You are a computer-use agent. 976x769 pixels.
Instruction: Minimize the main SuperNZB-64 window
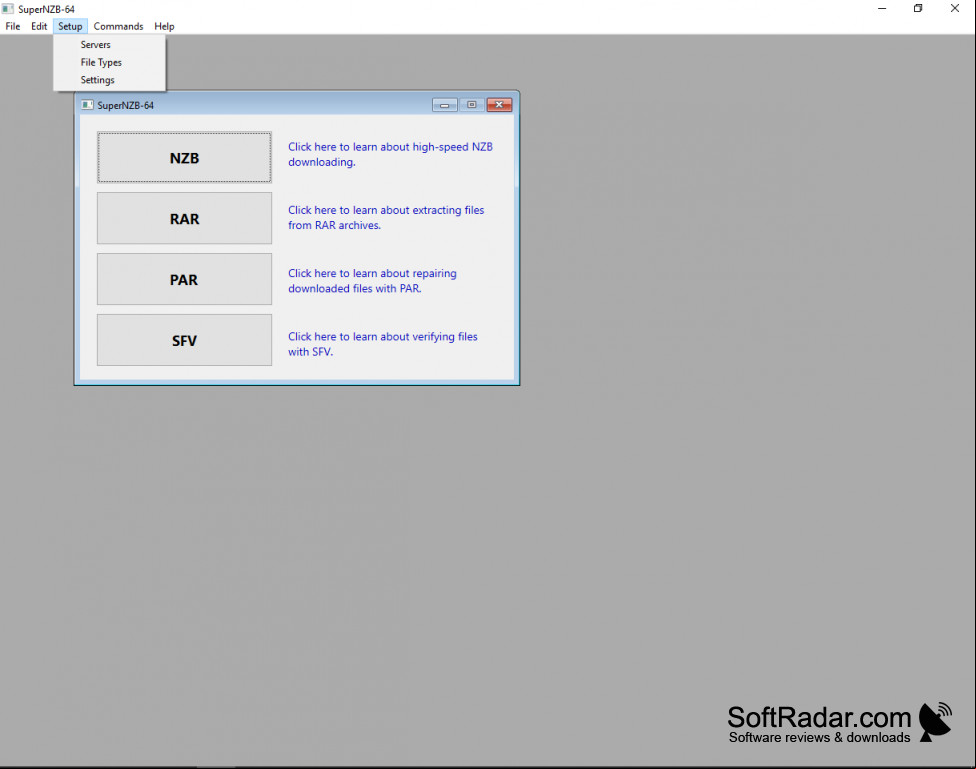[882, 9]
